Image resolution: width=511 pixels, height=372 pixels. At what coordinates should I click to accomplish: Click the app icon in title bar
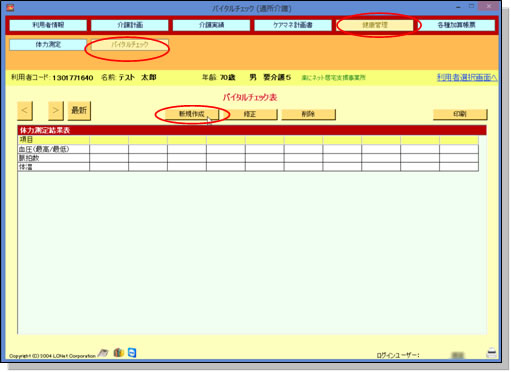coord(10,7)
